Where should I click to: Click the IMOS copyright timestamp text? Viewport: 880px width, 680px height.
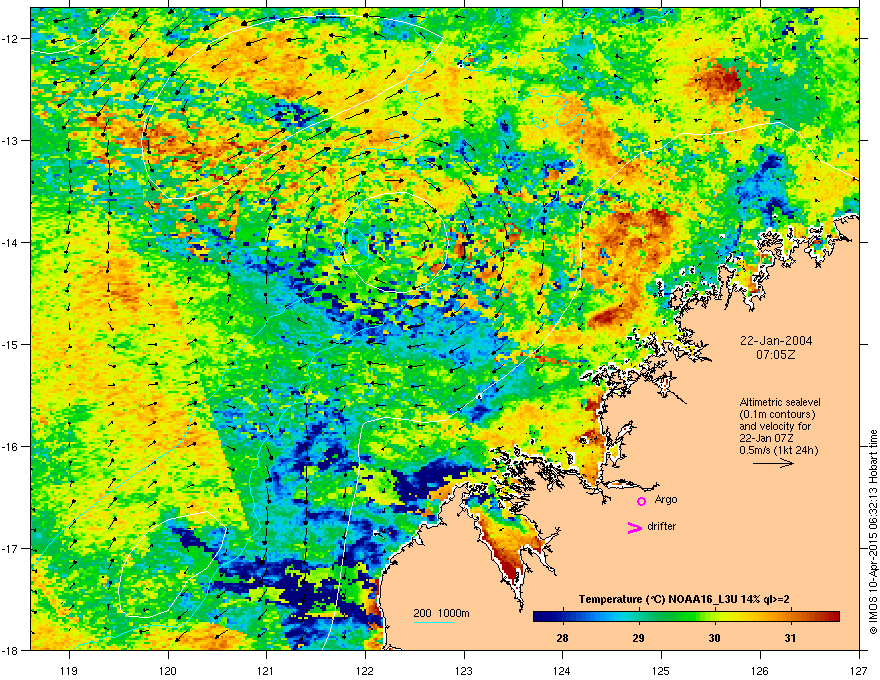pyautogui.click(x=873, y=532)
